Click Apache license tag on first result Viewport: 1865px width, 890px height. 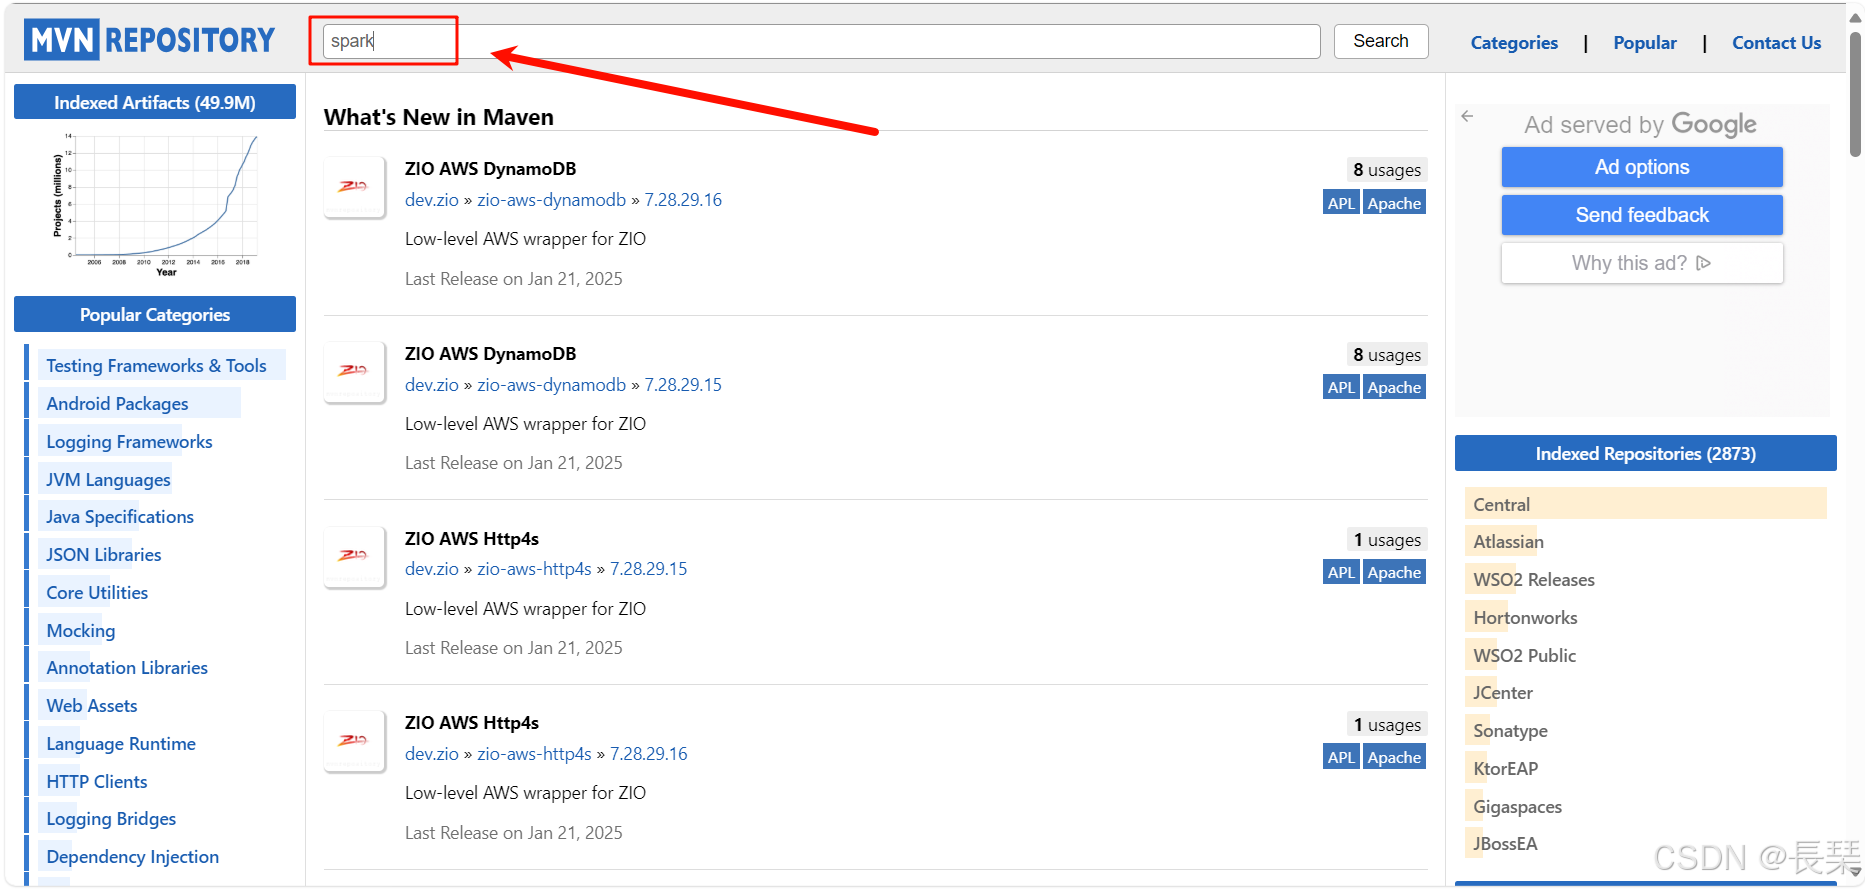(1394, 203)
